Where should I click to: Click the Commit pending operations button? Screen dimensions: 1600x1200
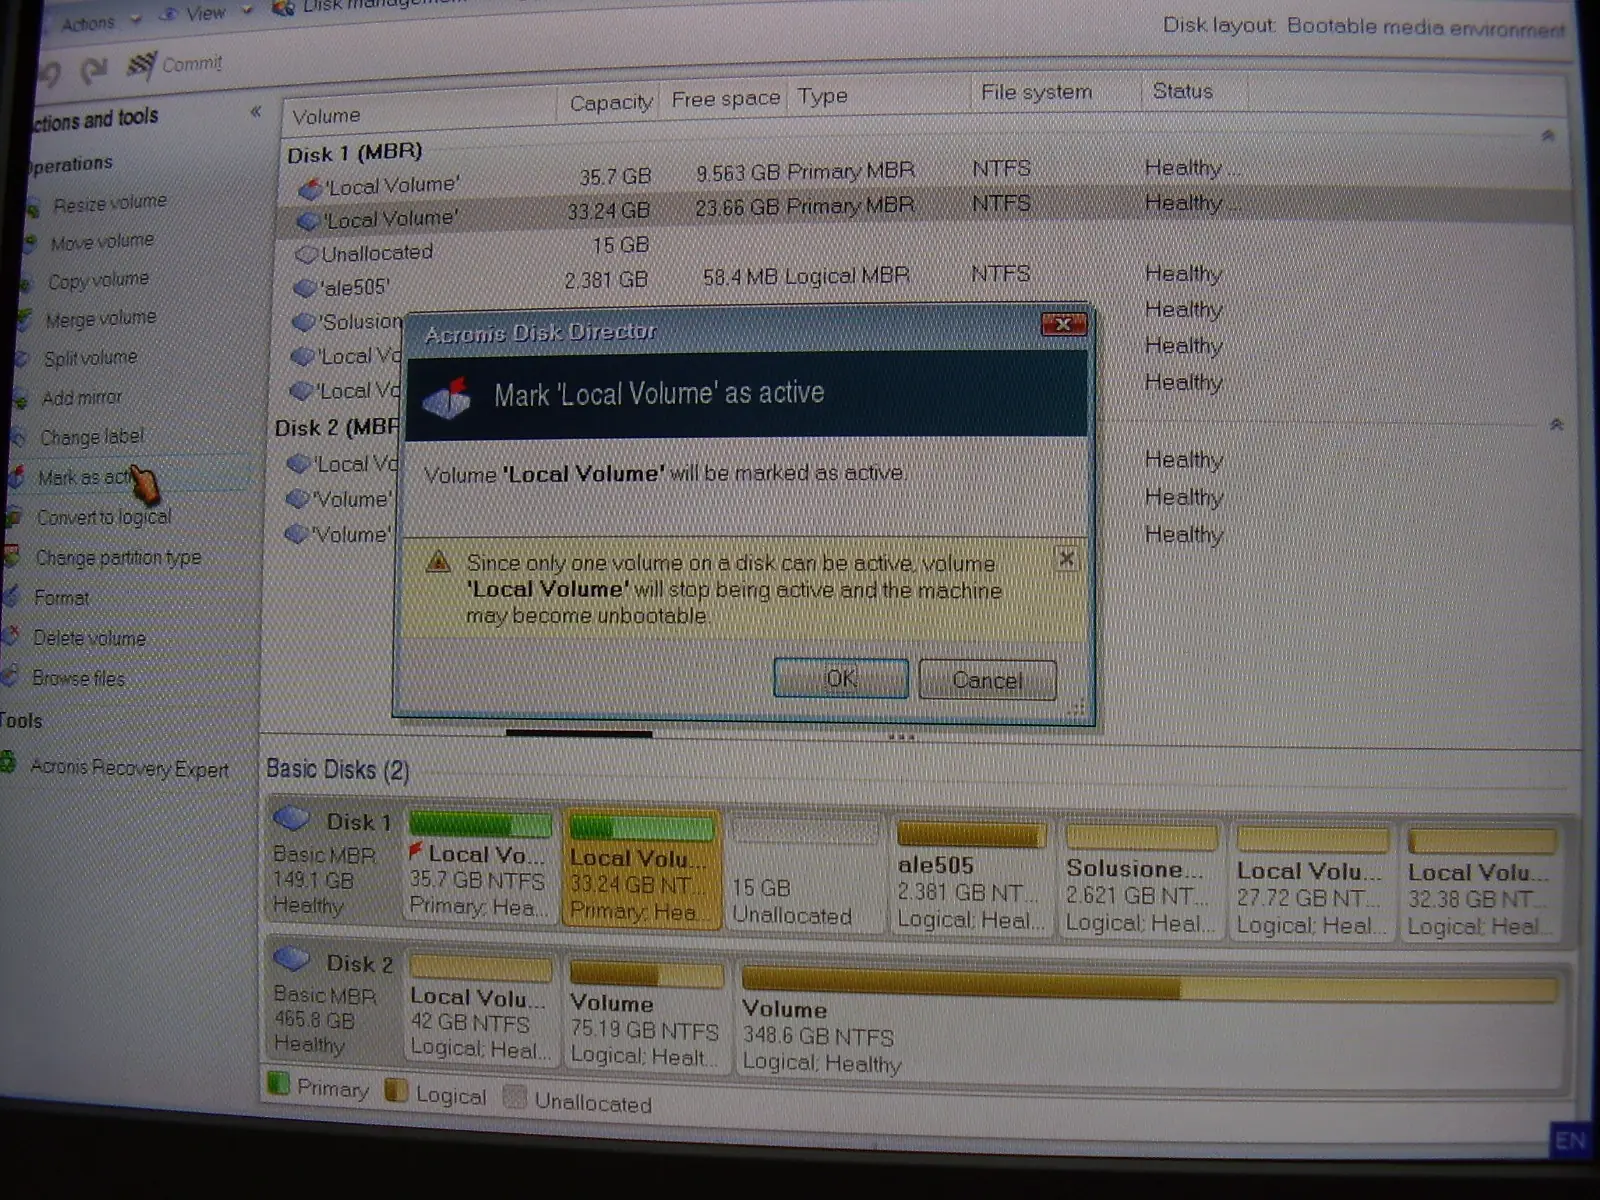point(174,65)
